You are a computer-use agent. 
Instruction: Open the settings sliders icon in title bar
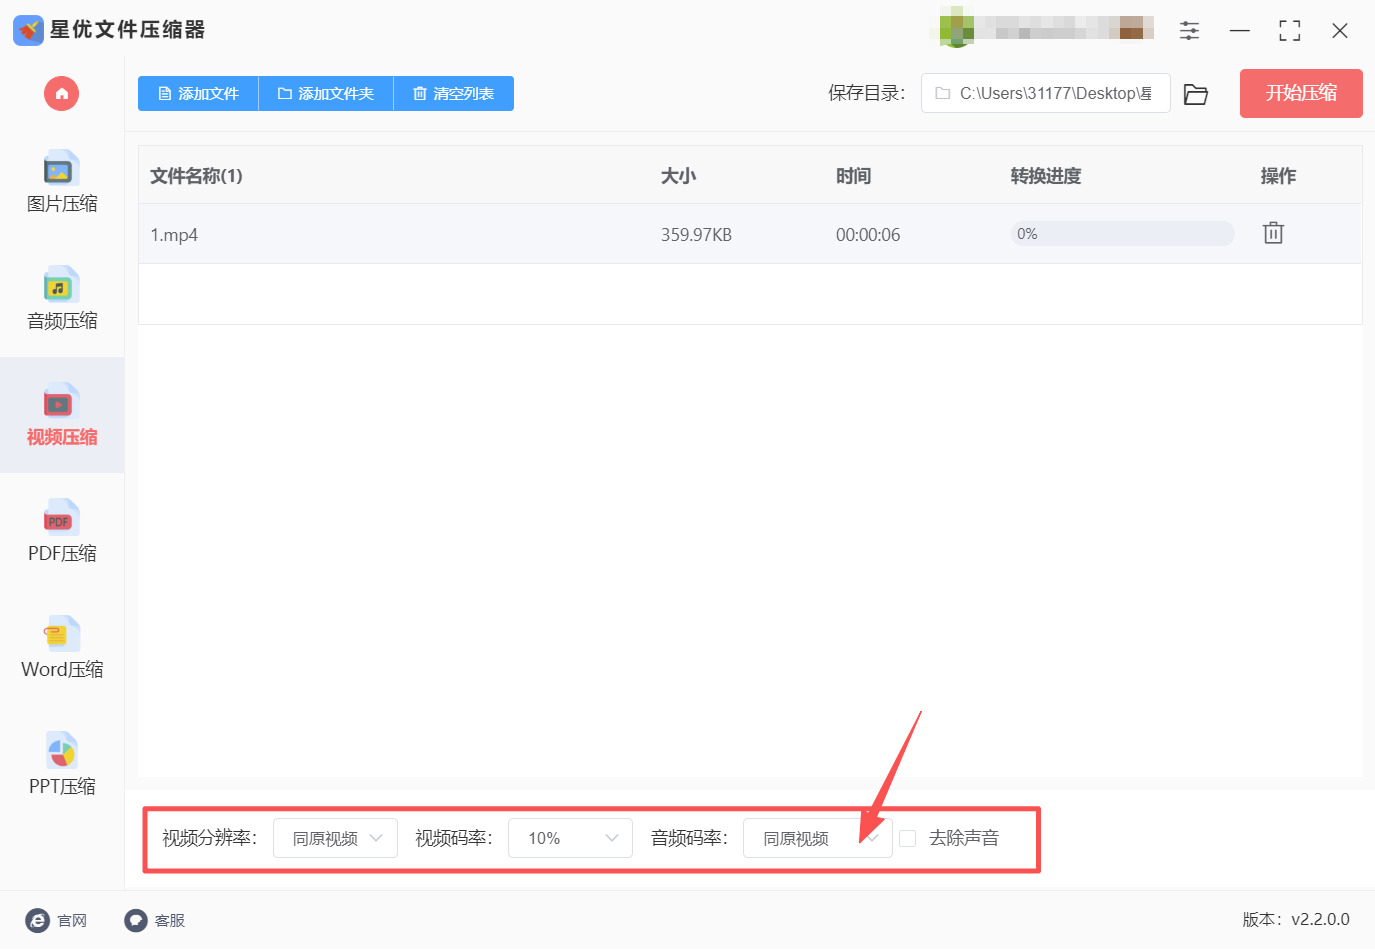point(1189,30)
